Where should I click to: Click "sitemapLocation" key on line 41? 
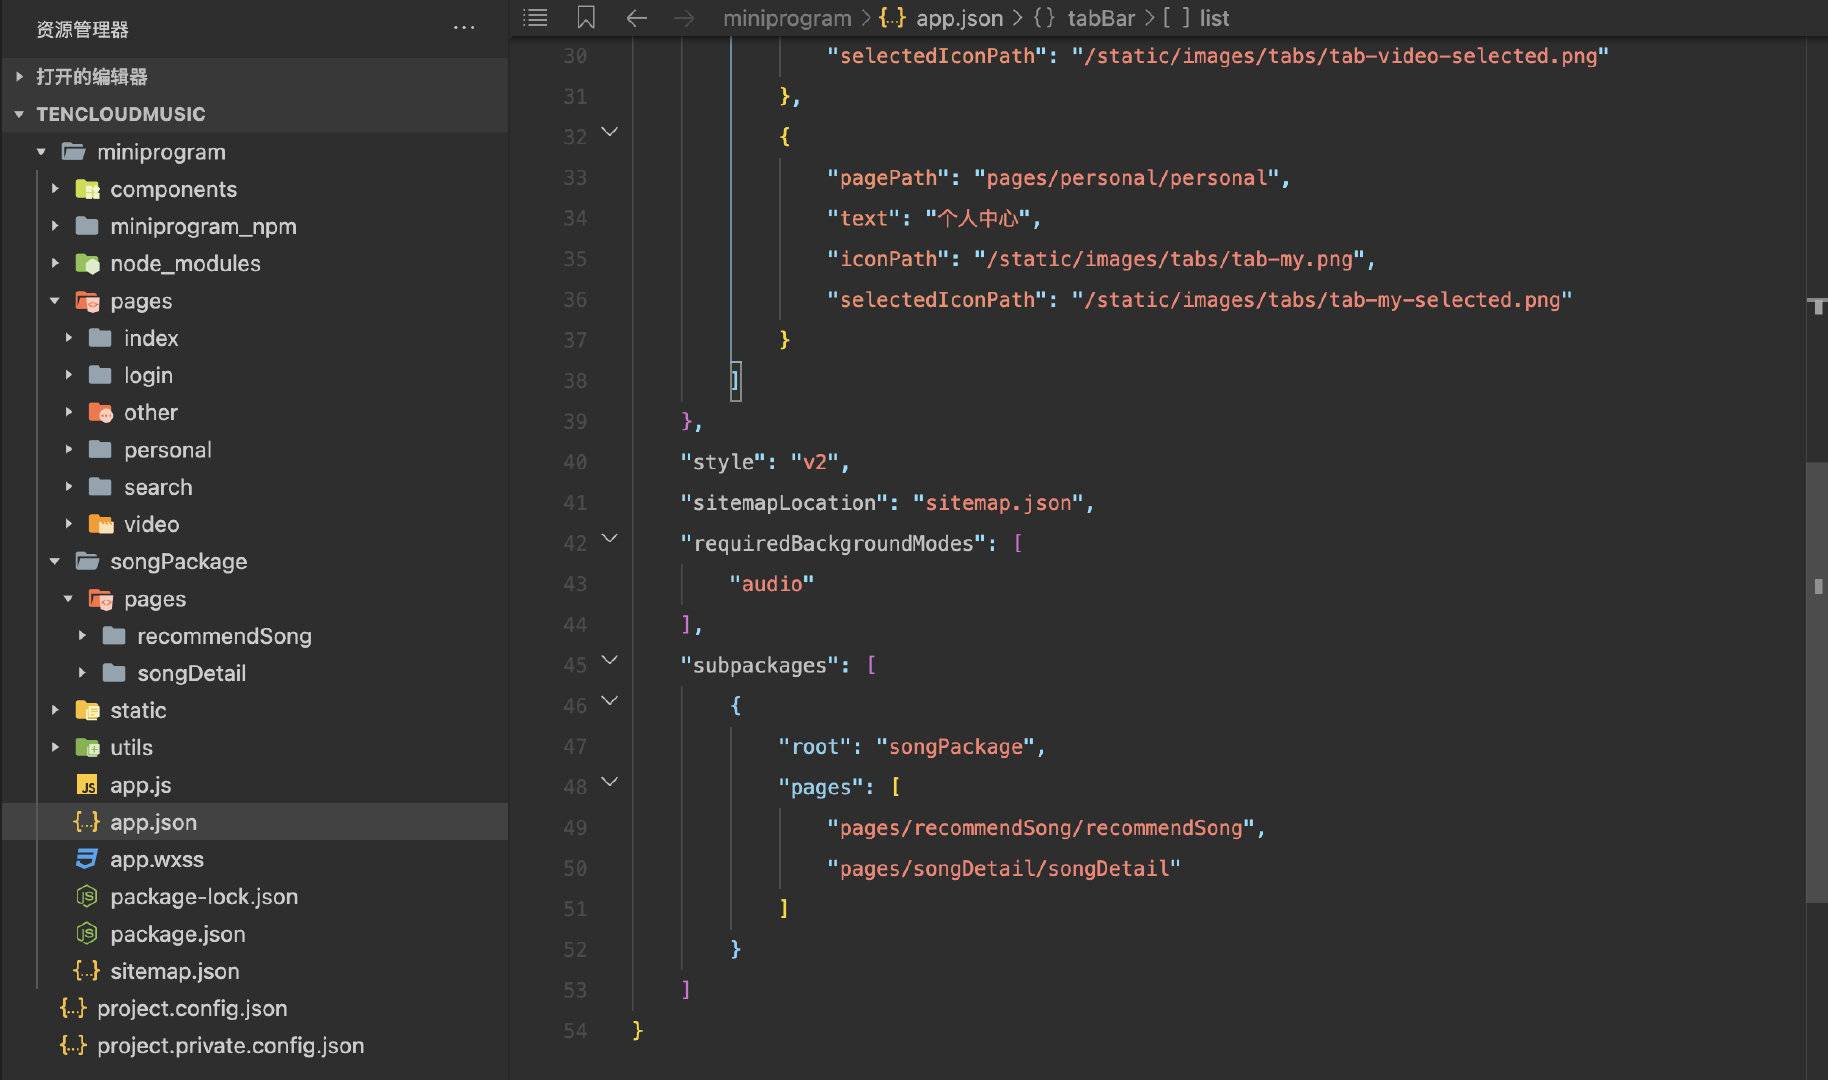click(x=784, y=503)
